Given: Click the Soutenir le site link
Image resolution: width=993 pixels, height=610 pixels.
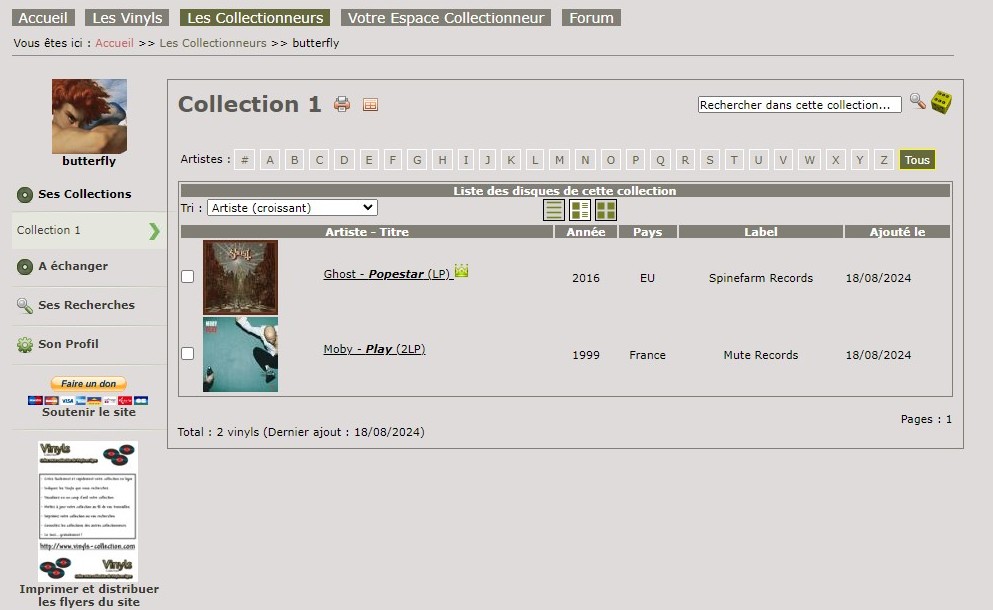Looking at the screenshot, I should tap(89, 412).
